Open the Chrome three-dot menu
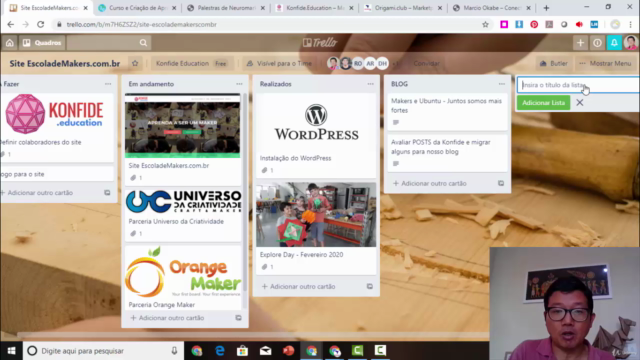The width and height of the screenshot is (640, 360). 631,24
